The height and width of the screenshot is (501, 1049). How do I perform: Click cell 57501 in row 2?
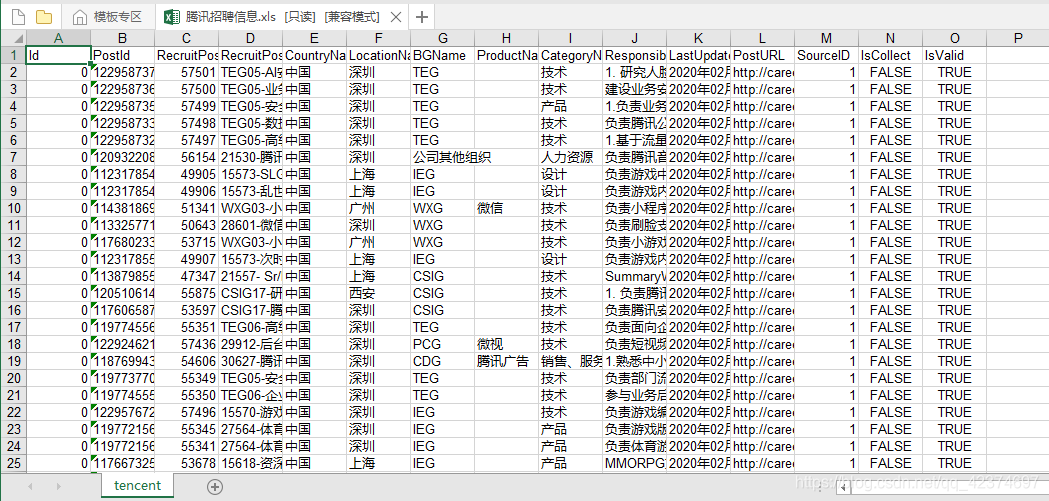tap(187, 72)
